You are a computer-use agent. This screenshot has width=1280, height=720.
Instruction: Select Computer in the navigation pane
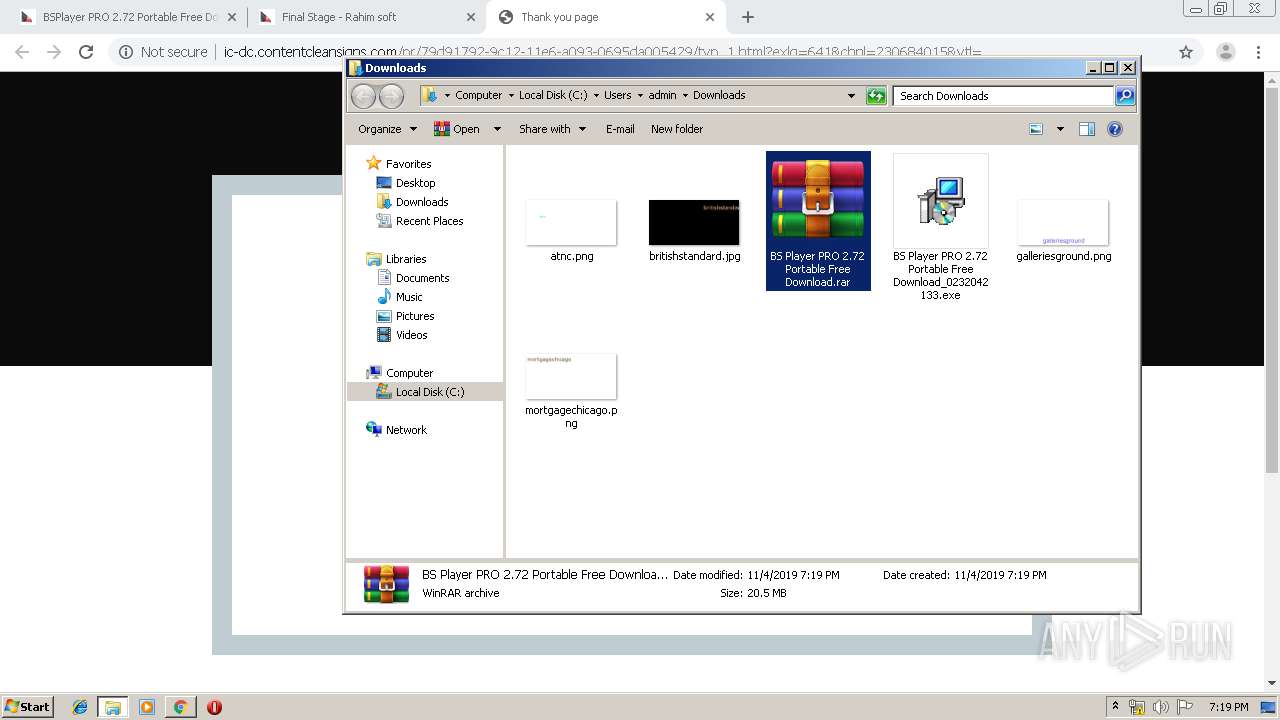409,373
